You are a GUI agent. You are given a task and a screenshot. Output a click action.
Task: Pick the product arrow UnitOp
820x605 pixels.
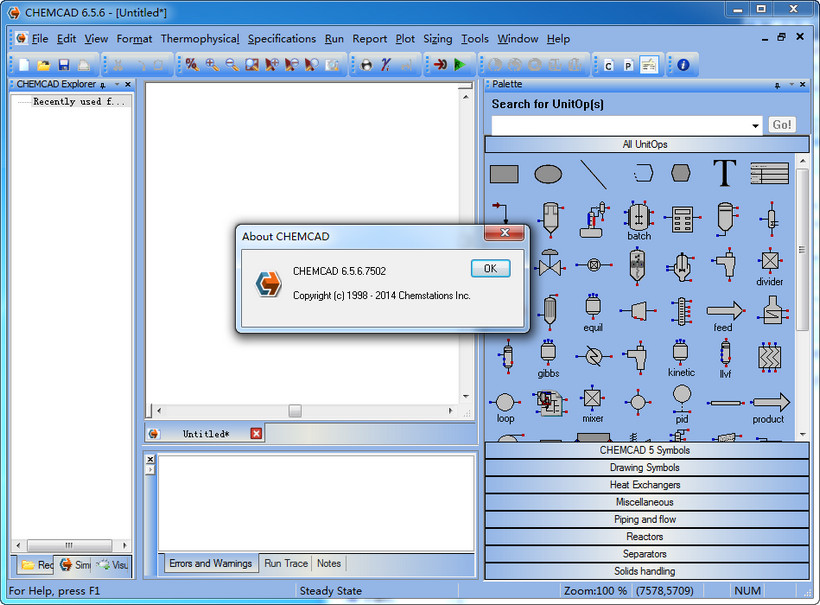point(769,402)
